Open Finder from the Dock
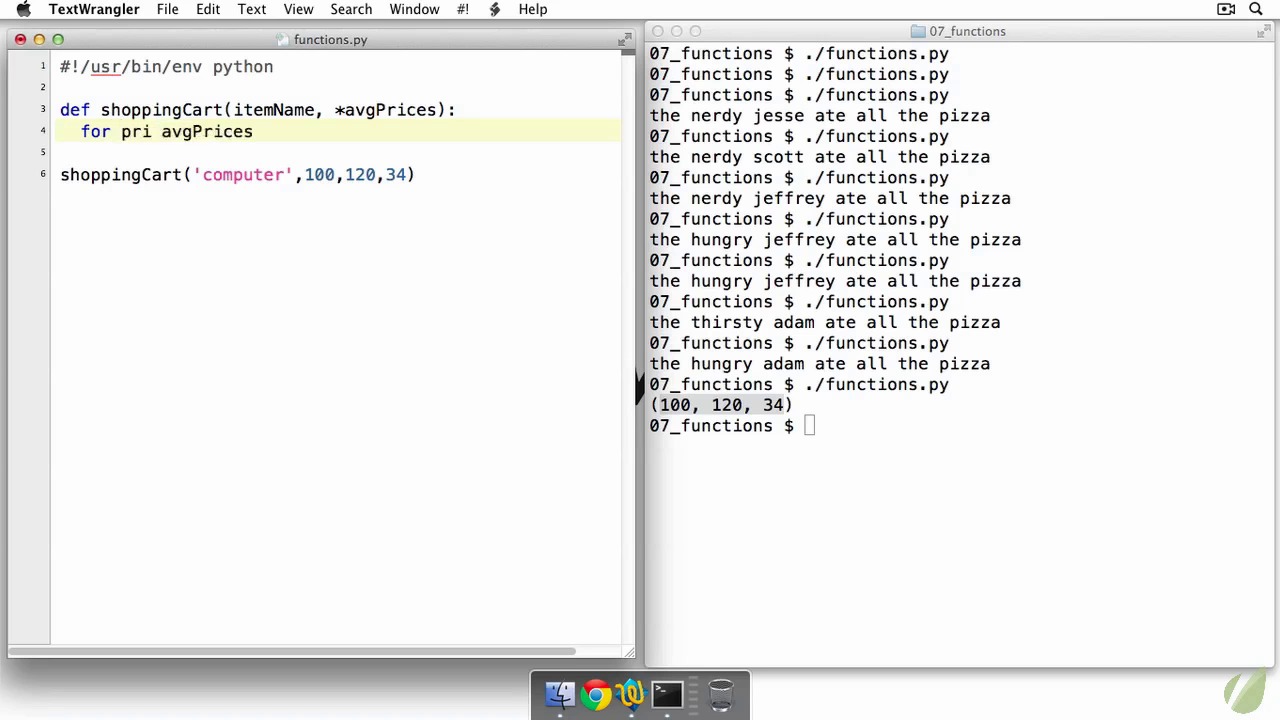The image size is (1280, 720). [560, 694]
